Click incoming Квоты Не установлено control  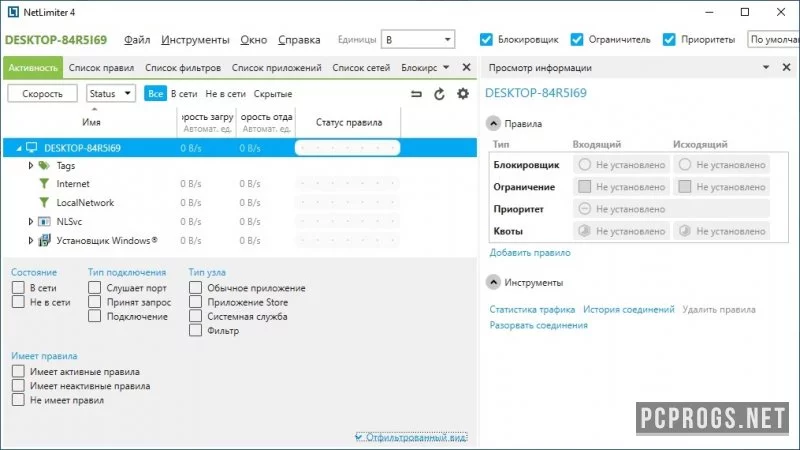[621, 231]
